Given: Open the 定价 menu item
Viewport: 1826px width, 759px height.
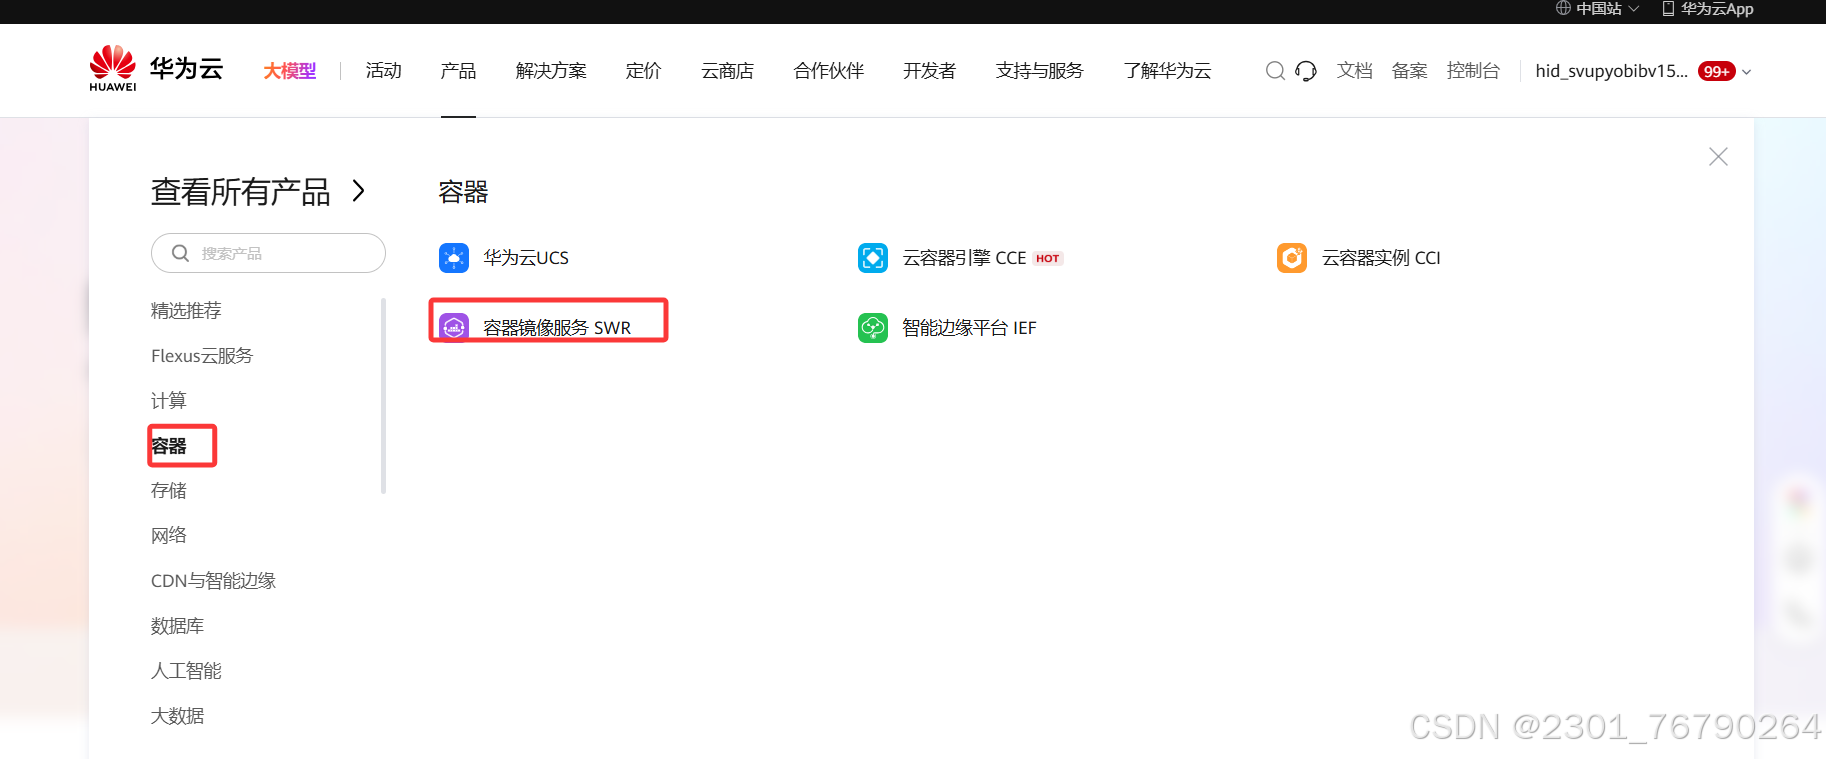Looking at the screenshot, I should (644, 71).
